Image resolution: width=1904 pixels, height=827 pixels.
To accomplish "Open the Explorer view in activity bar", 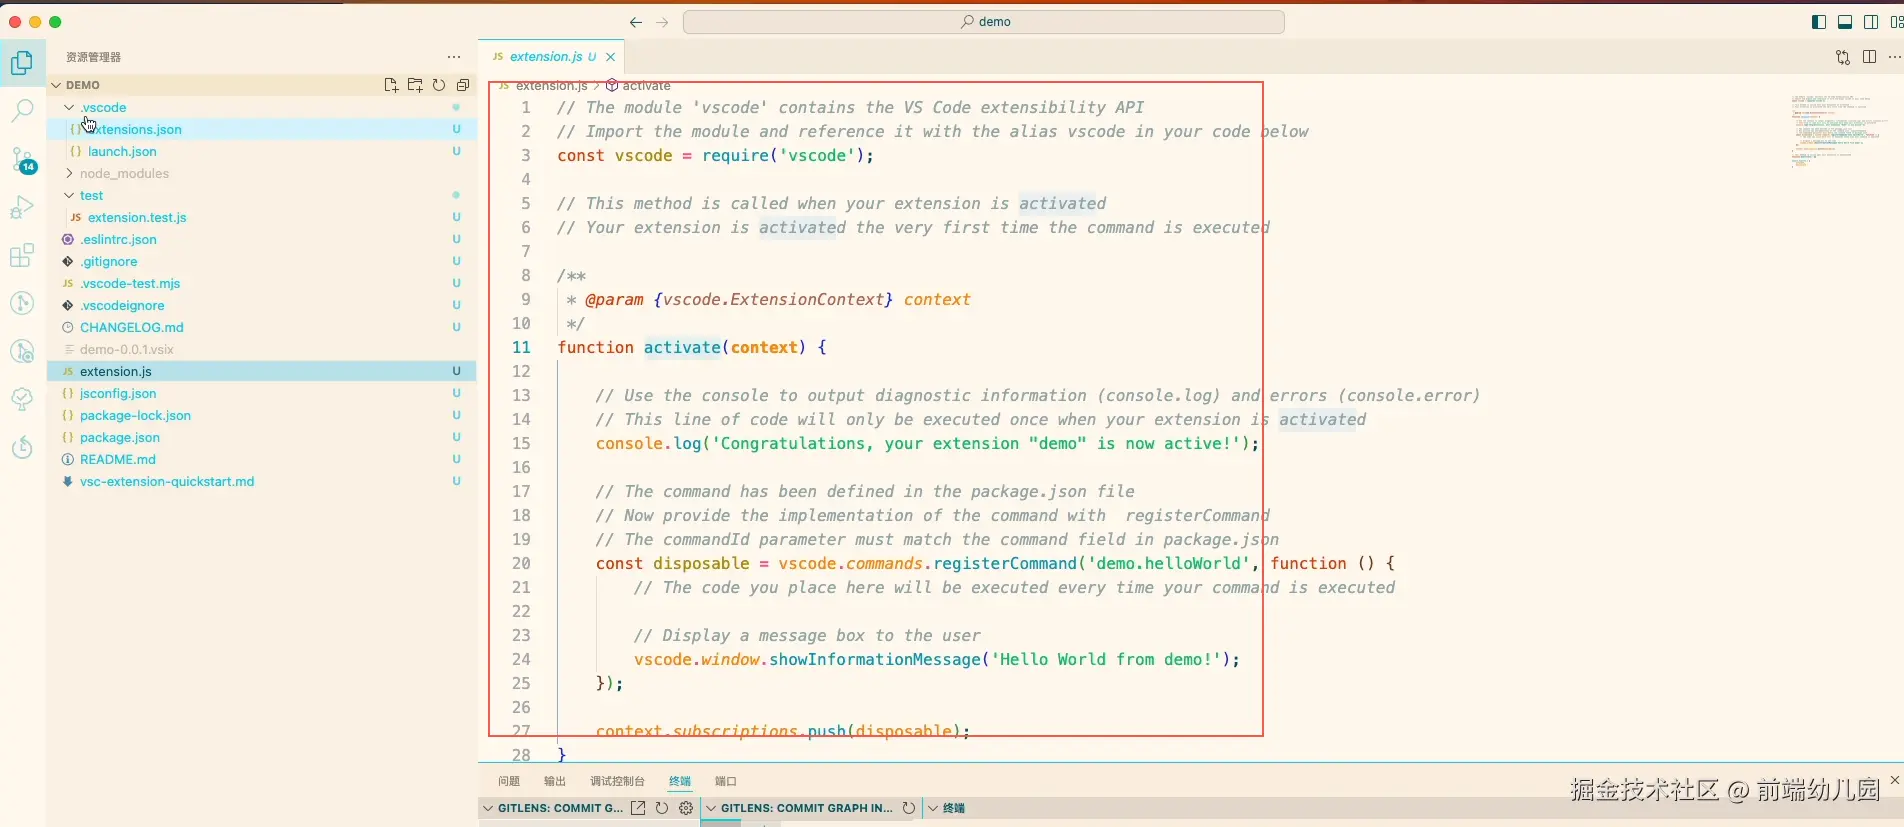I will (22, 63).
